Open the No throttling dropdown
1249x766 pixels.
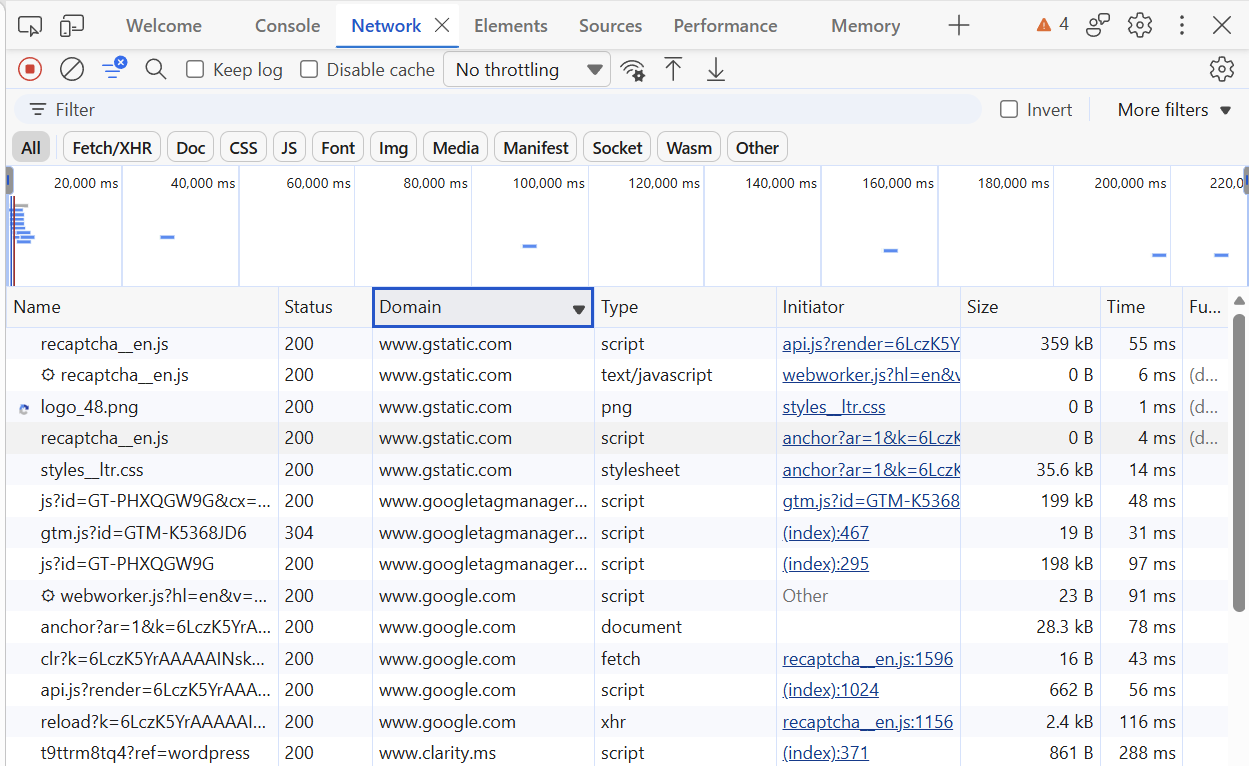[x=527, y=69]
